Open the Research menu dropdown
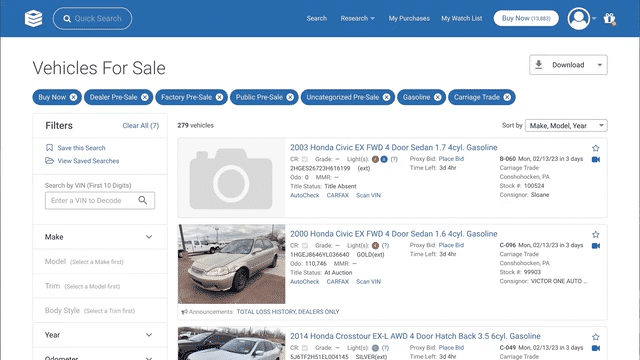 [358, 18]
